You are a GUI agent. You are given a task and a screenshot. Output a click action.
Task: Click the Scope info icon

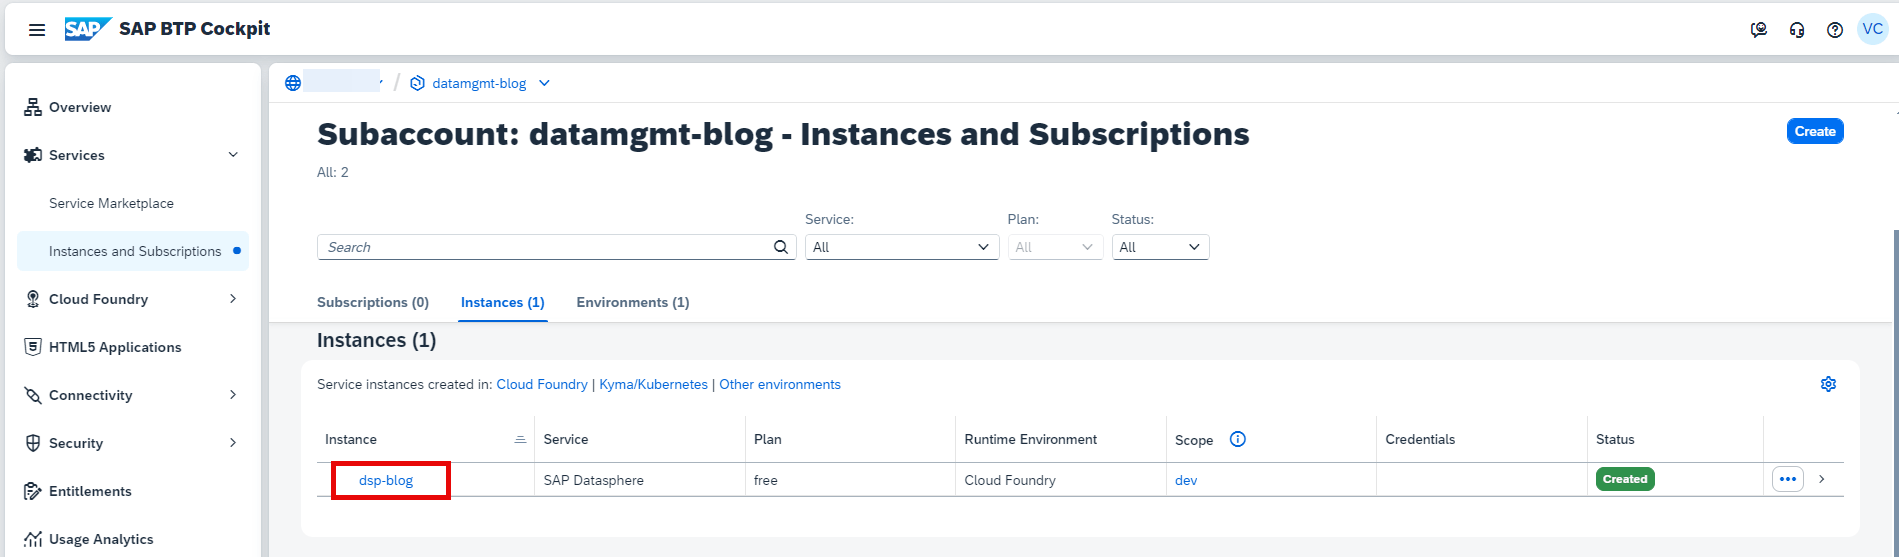coord(1237,439)
